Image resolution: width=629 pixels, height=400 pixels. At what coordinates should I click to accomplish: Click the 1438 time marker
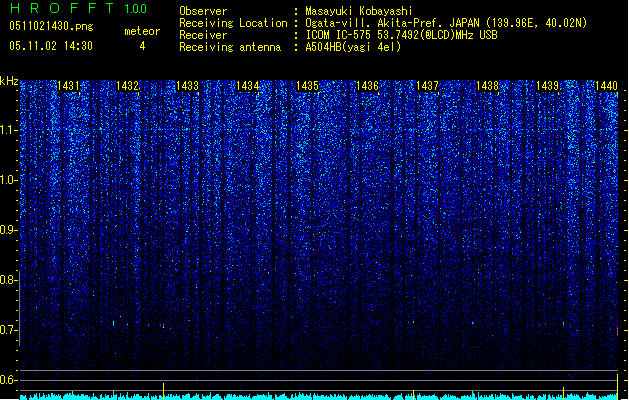487,86
